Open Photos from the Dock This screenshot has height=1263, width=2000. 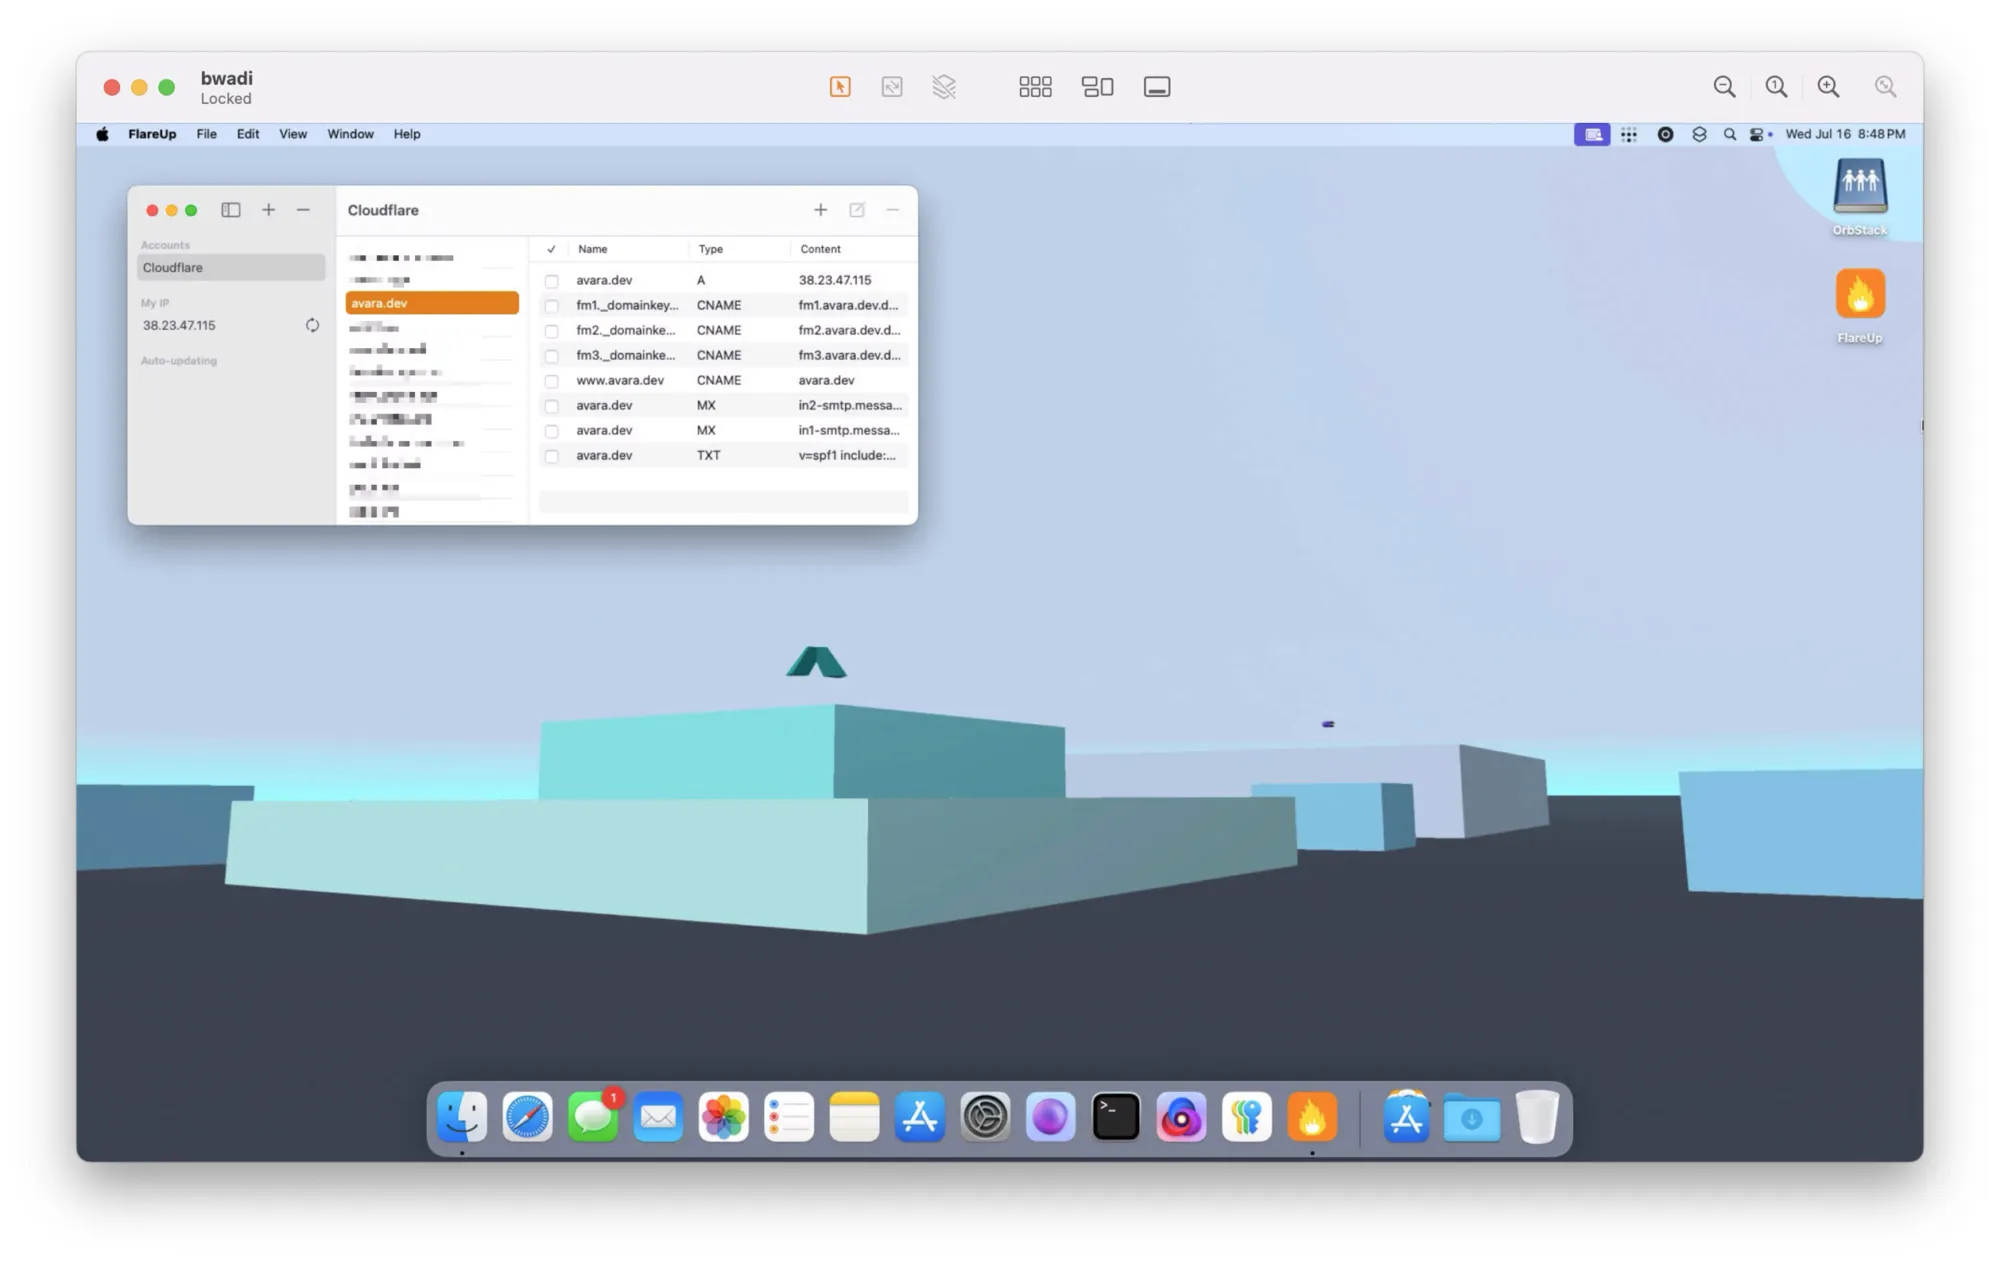(723, 1117)
